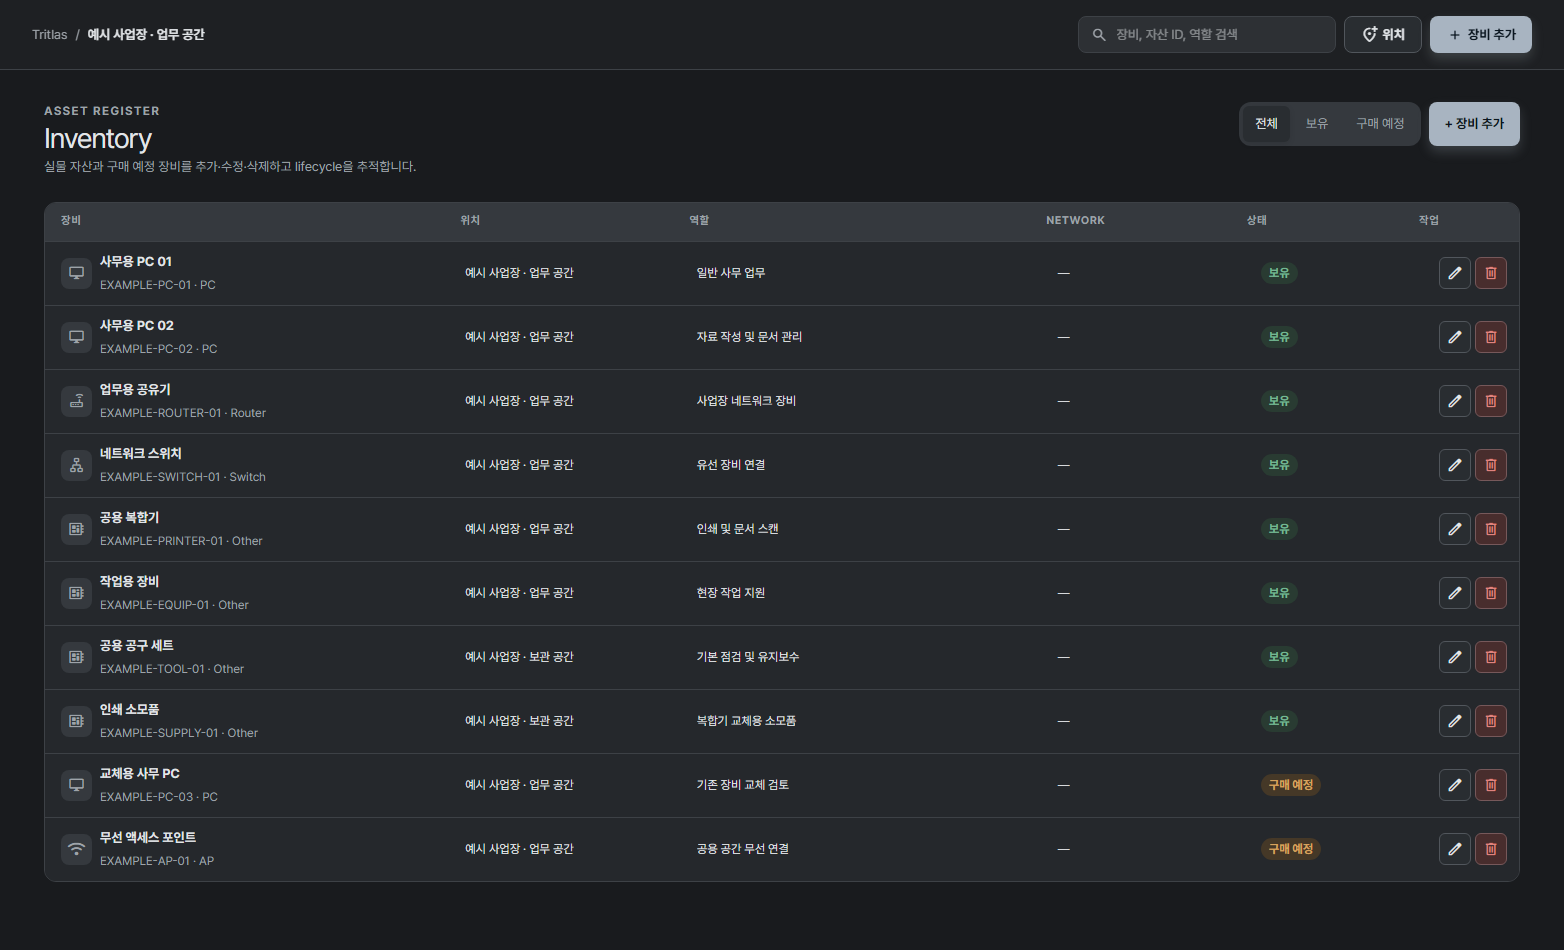This screenshot has width=1564, height=950.
Task: Delete the 교체용 사무 PC row
Action: 1491,785
